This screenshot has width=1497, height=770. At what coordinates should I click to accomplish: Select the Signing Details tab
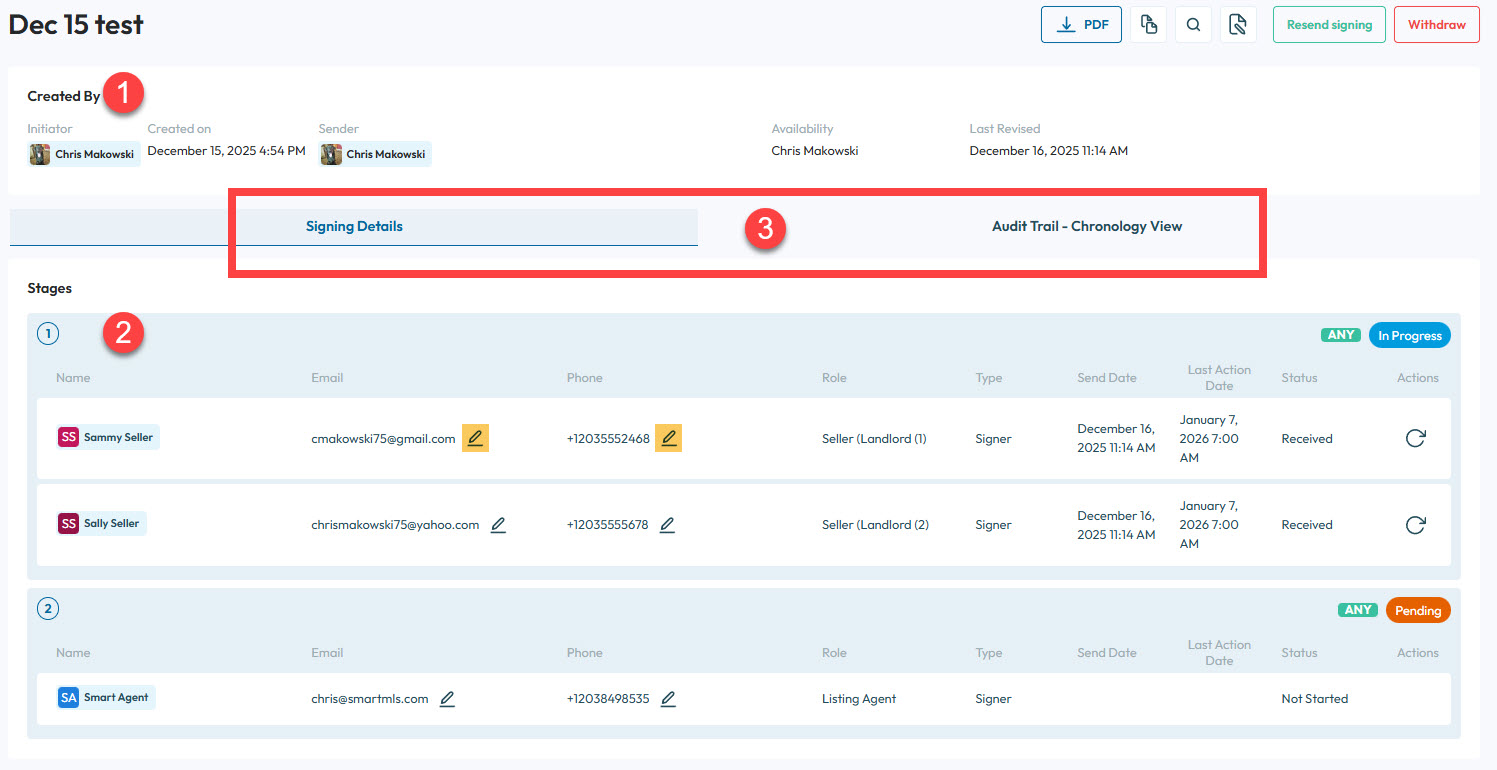354,227
